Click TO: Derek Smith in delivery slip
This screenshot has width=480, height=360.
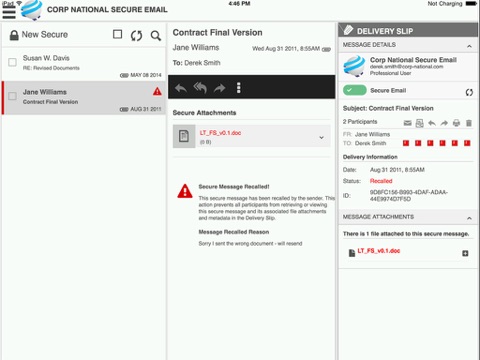364,143
